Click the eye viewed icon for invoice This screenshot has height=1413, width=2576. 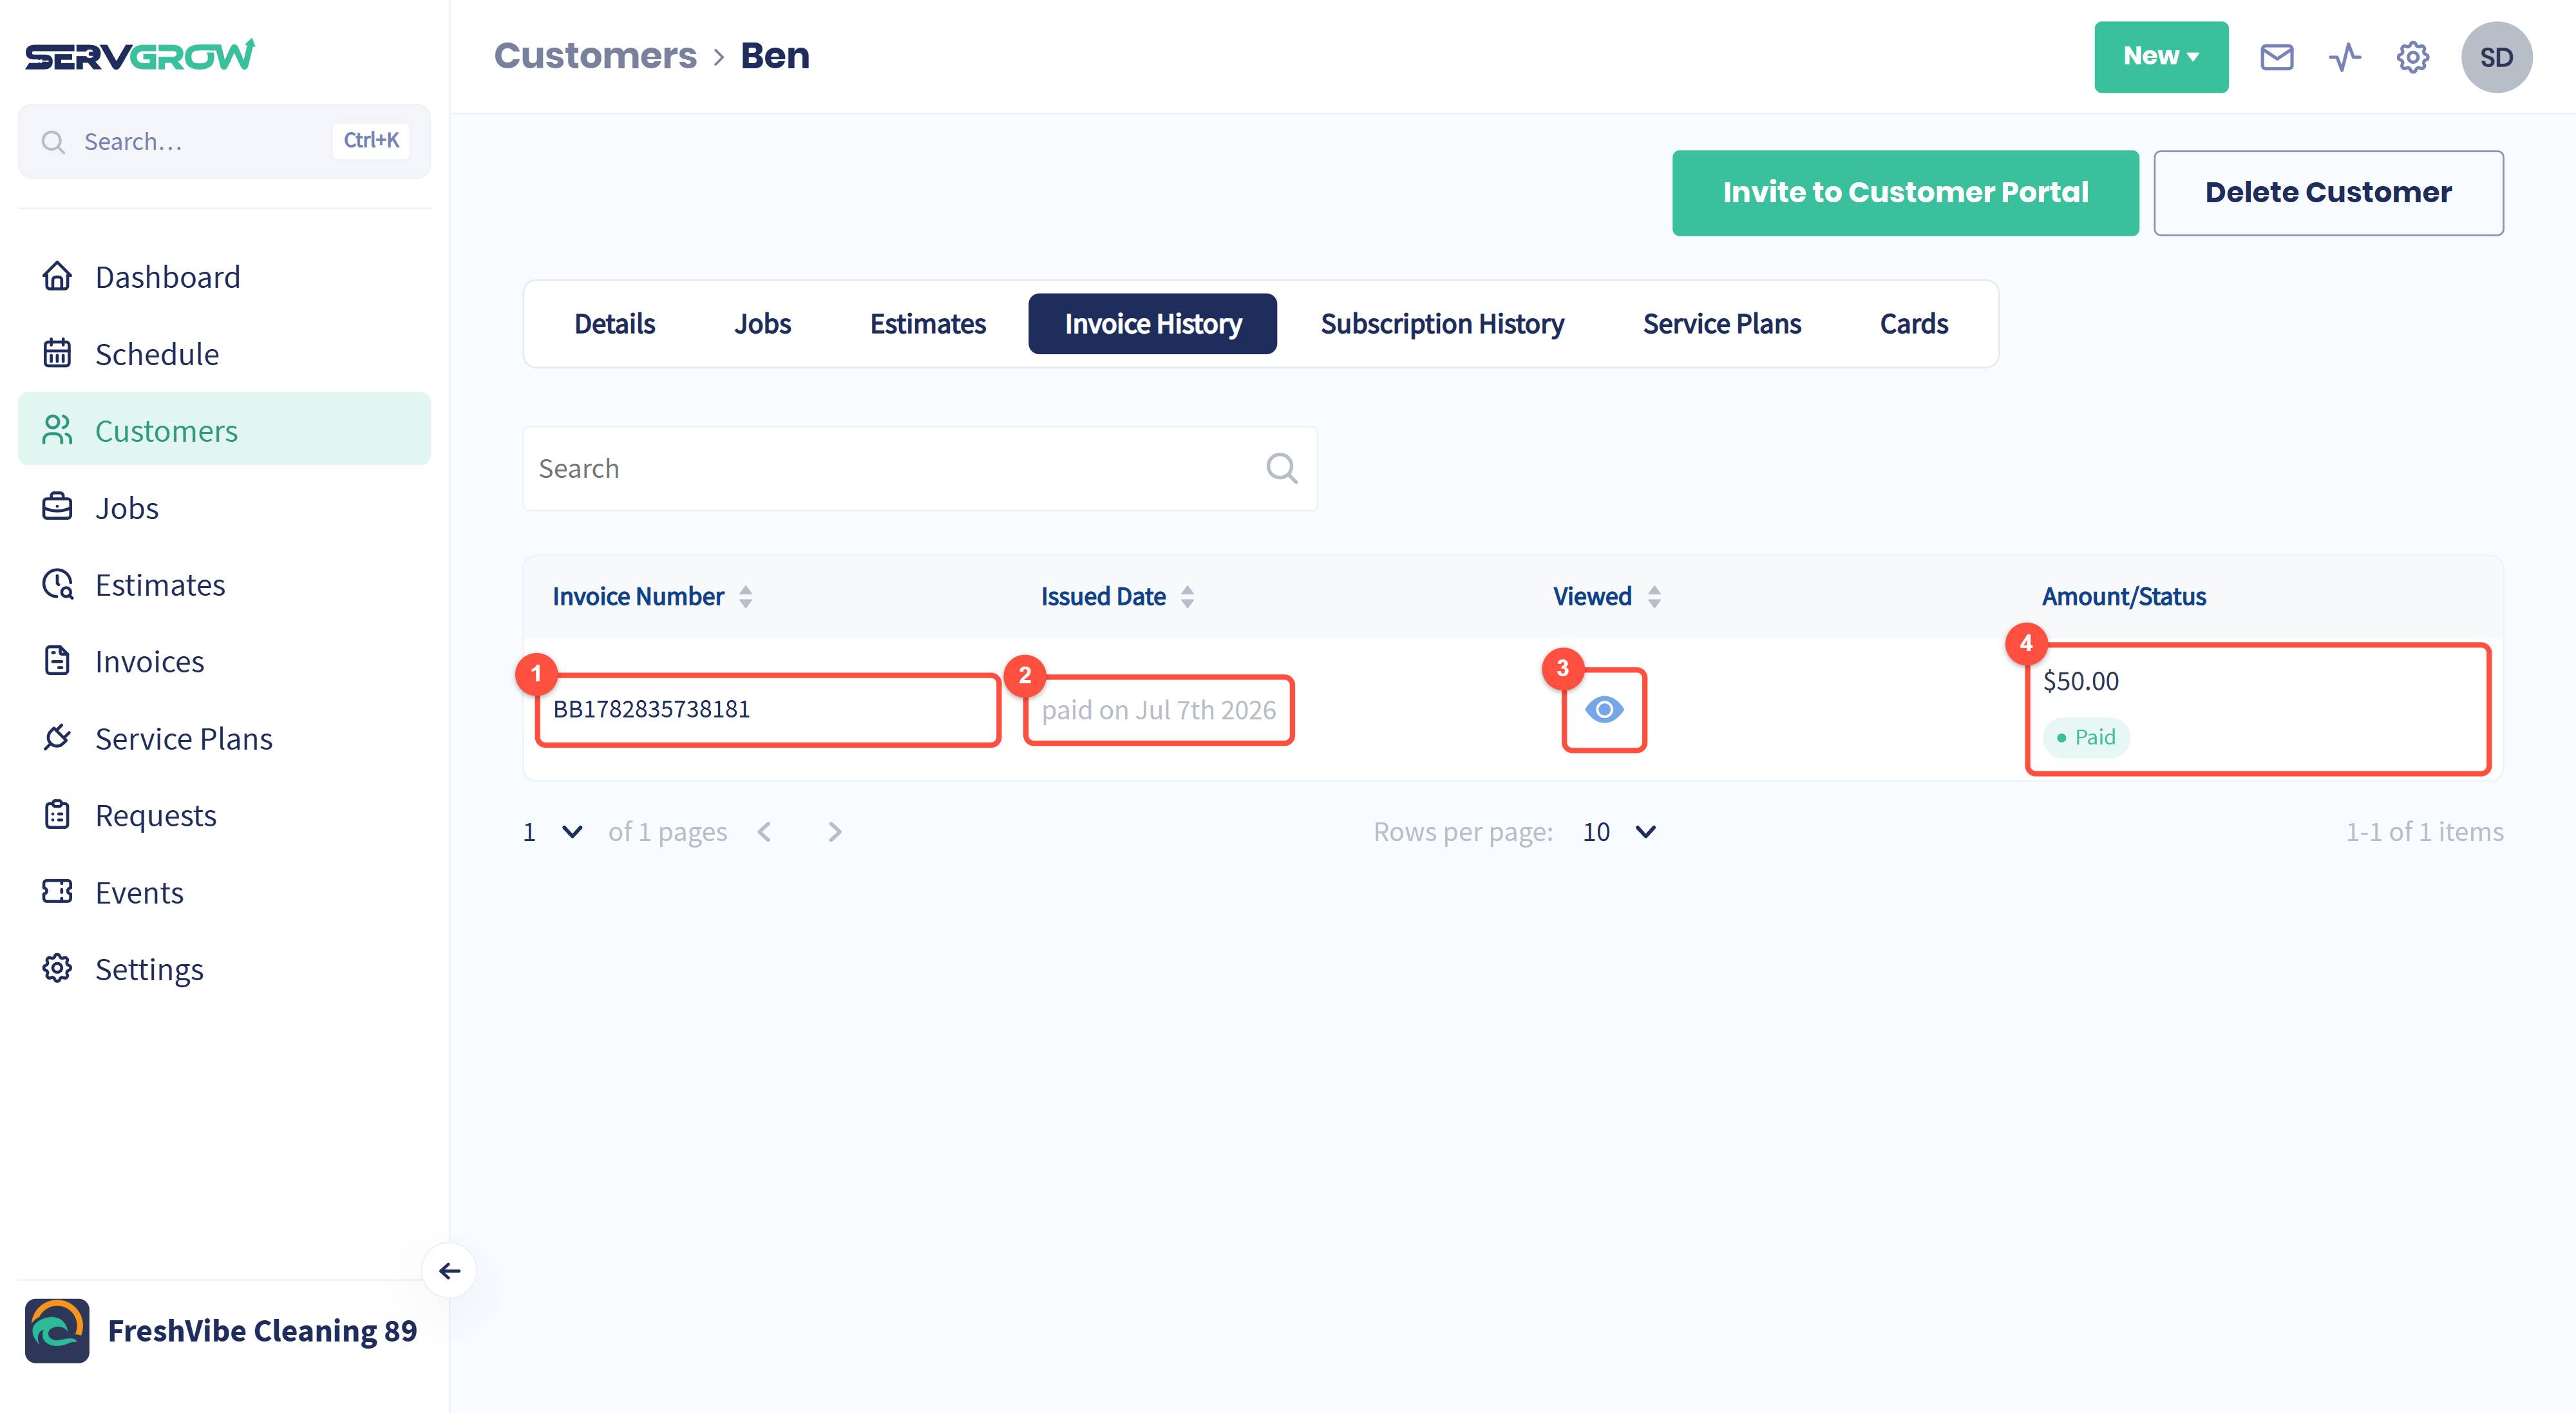tap(1604, 709)
